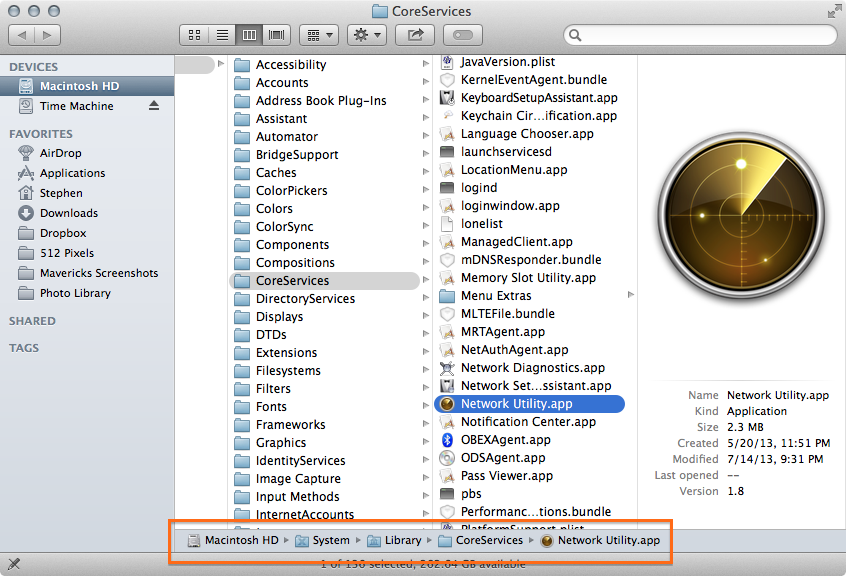Select the Network Utility.app radar icon in list
The height and width of the screenshot is (576, 846).
(x=447, y=404)
